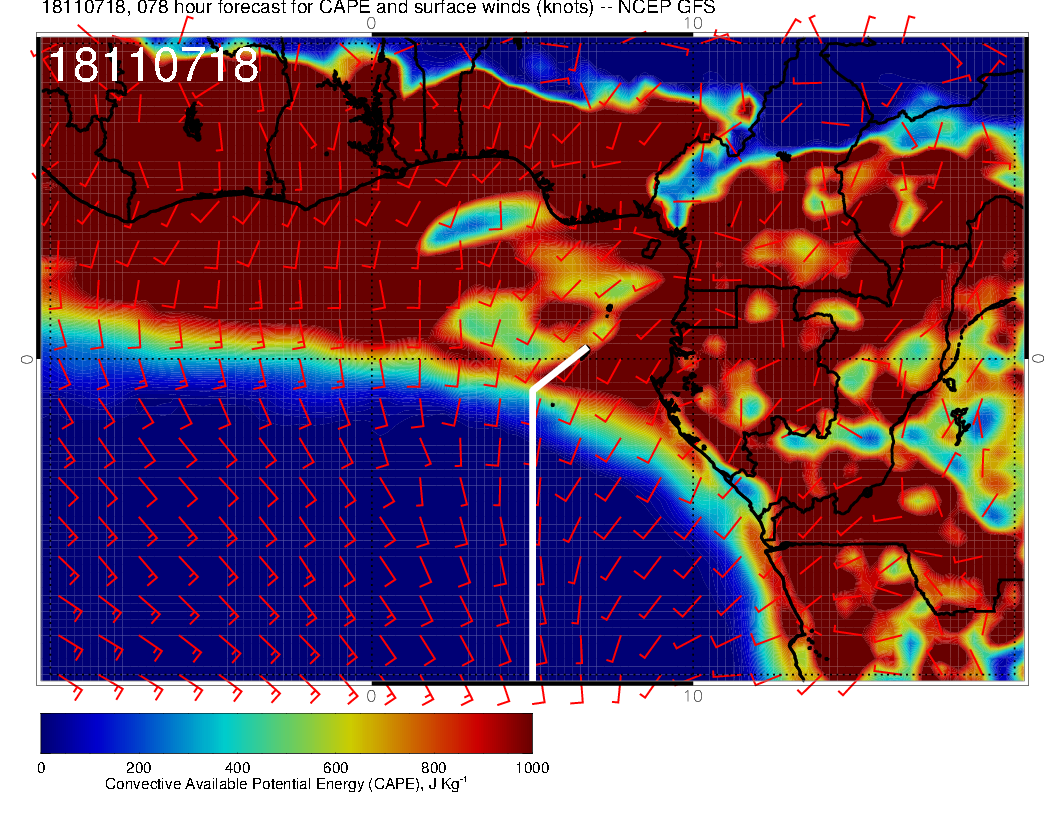Click the bend in the white track line

(532, 389)
